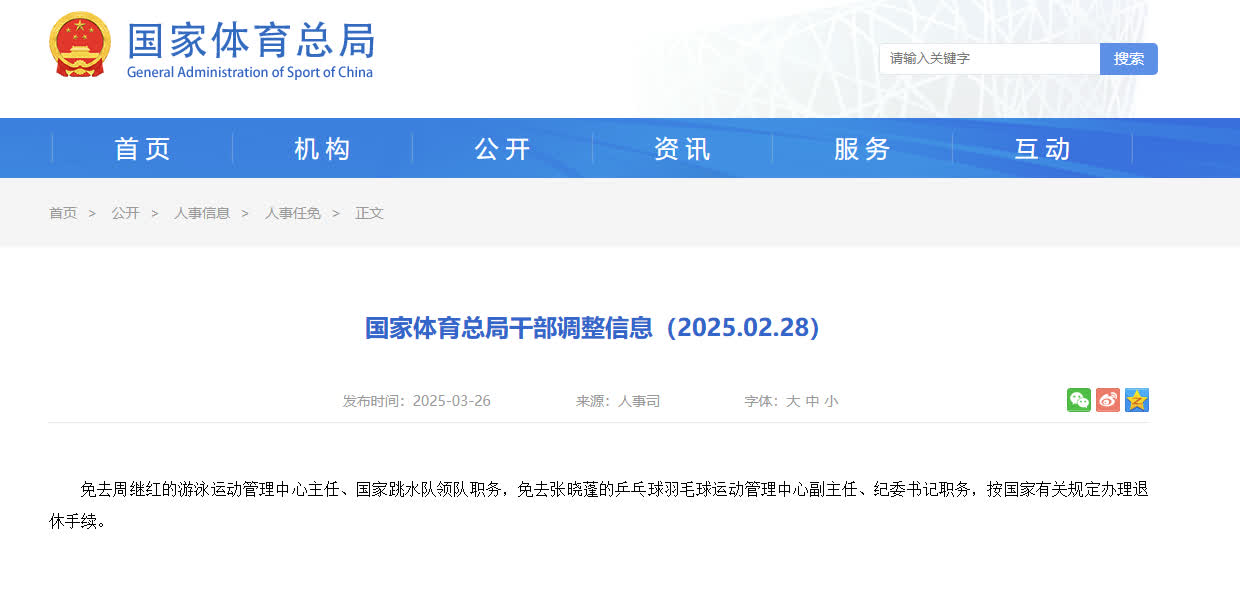1240x591 pixels.
Task: Go to the 公开 navigation section
Action: [x=502, y=149]
